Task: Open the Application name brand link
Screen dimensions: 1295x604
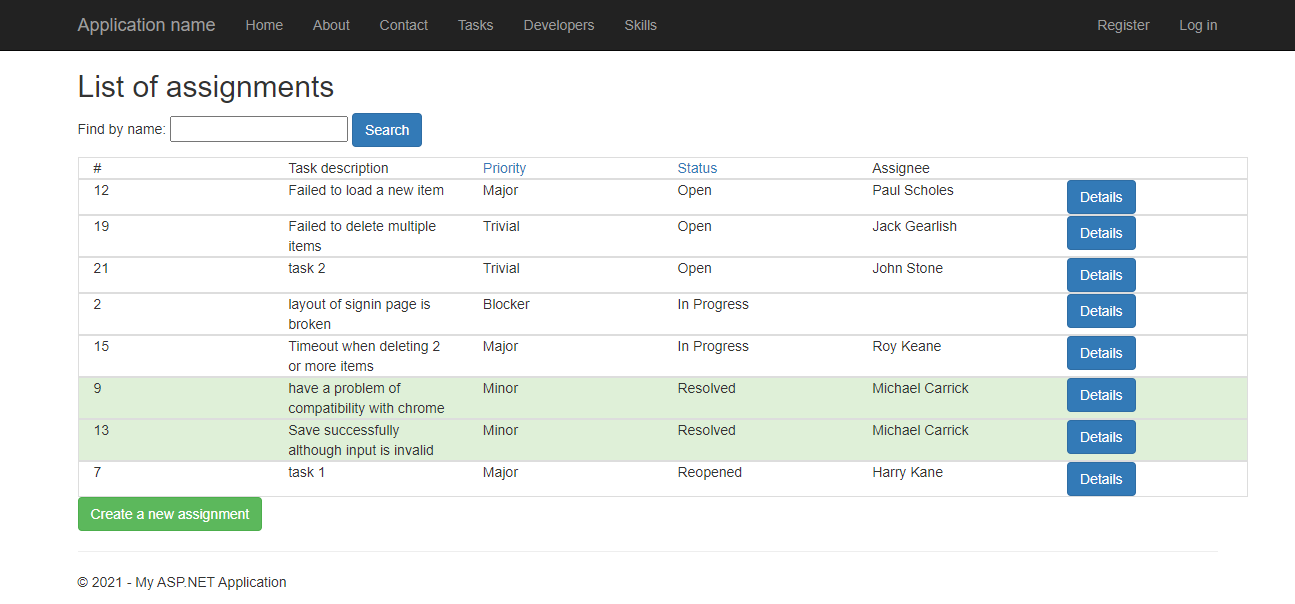Action: click(146, 25)
